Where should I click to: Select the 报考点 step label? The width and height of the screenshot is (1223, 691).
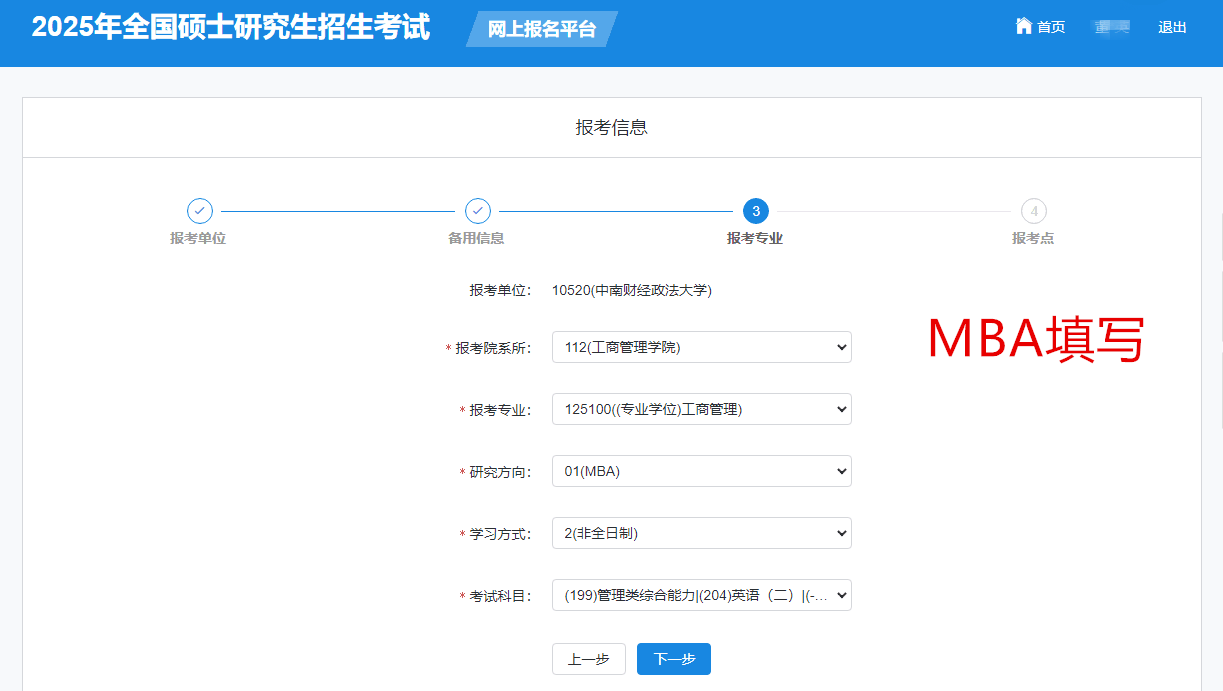click(1032, 238)
